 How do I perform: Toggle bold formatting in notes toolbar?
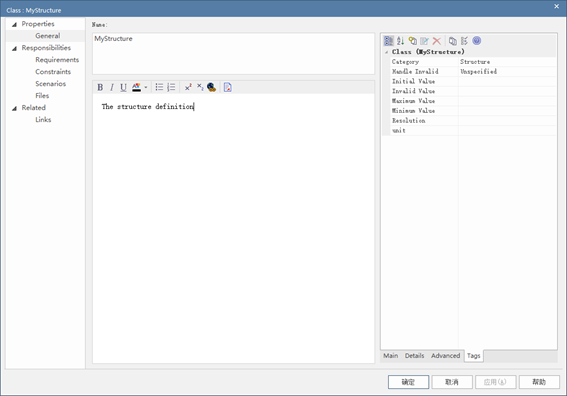(100, 87)
